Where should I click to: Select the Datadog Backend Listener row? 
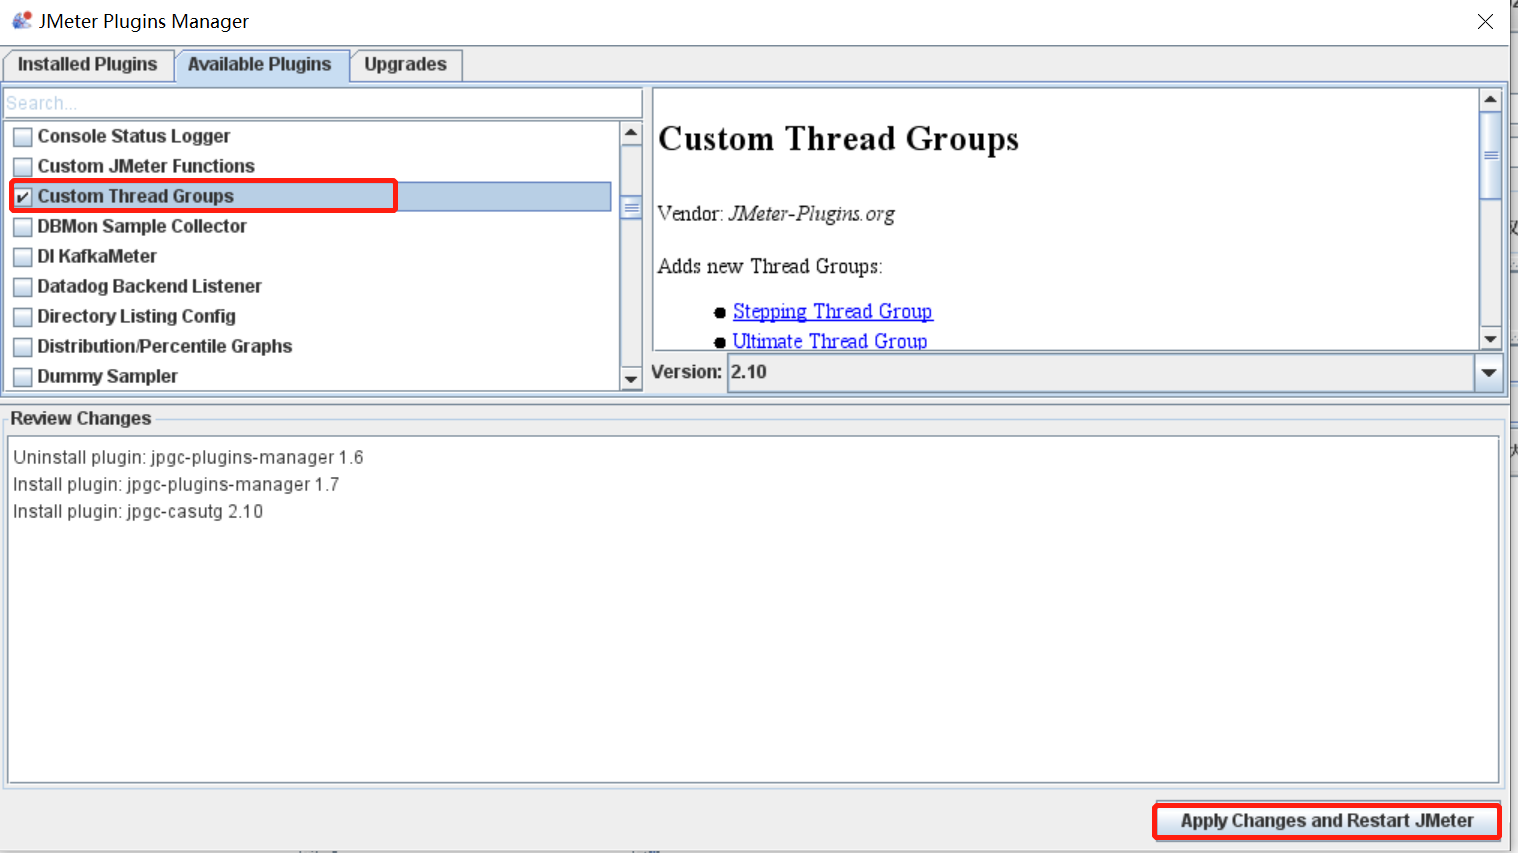coord(311,286)
